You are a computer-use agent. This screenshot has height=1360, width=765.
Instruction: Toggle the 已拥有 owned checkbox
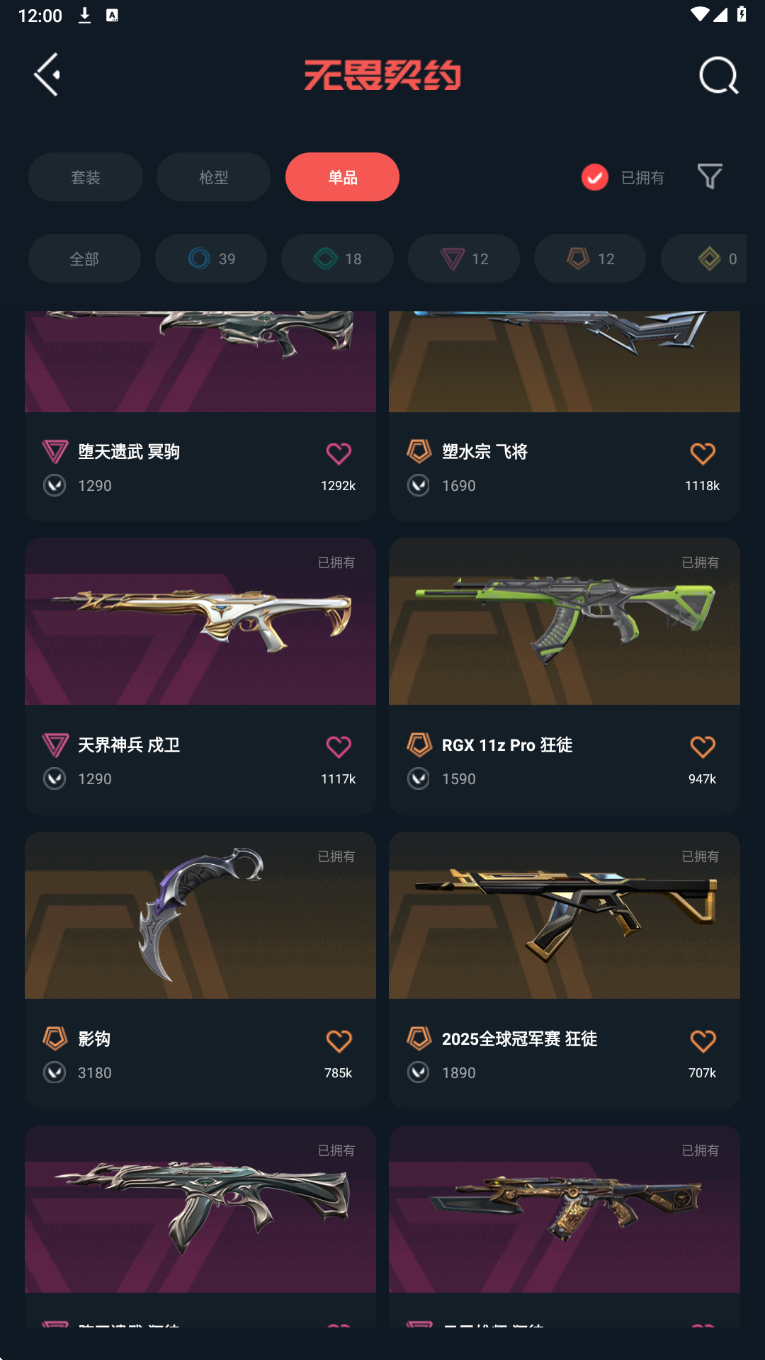click(x=595, y=177)
